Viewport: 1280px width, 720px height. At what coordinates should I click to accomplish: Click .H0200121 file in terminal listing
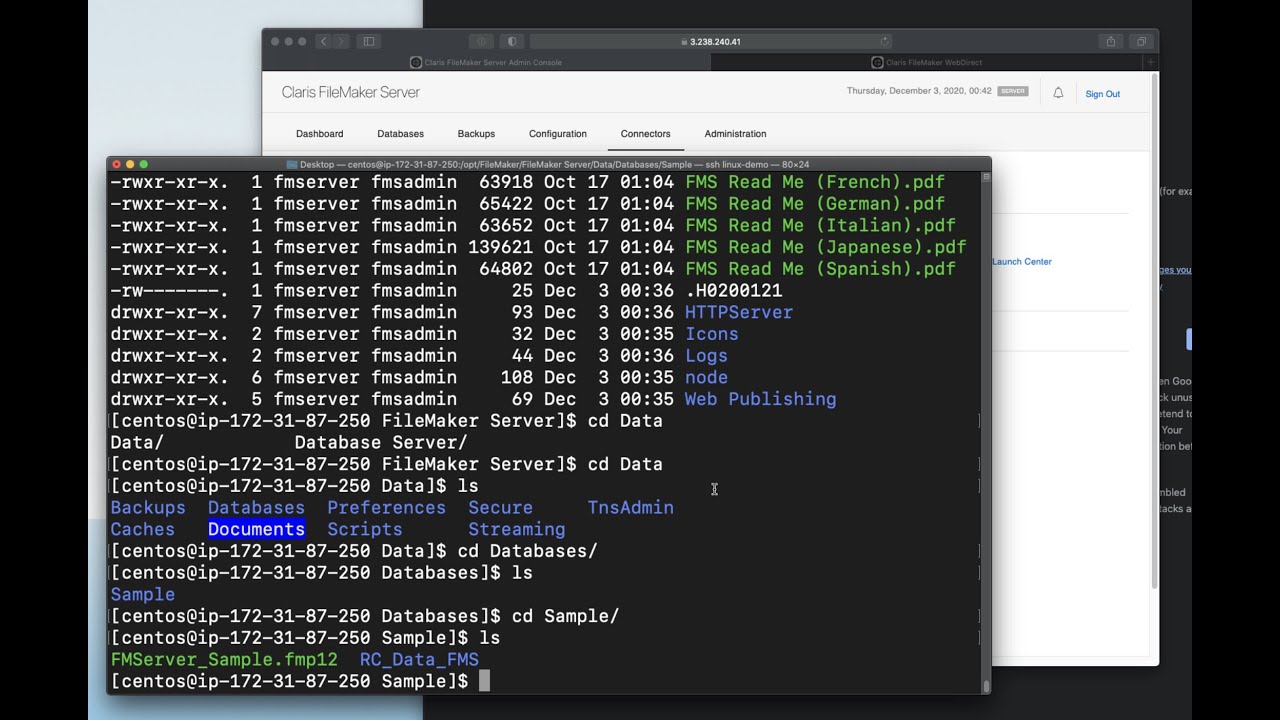(x=733, y=291)
